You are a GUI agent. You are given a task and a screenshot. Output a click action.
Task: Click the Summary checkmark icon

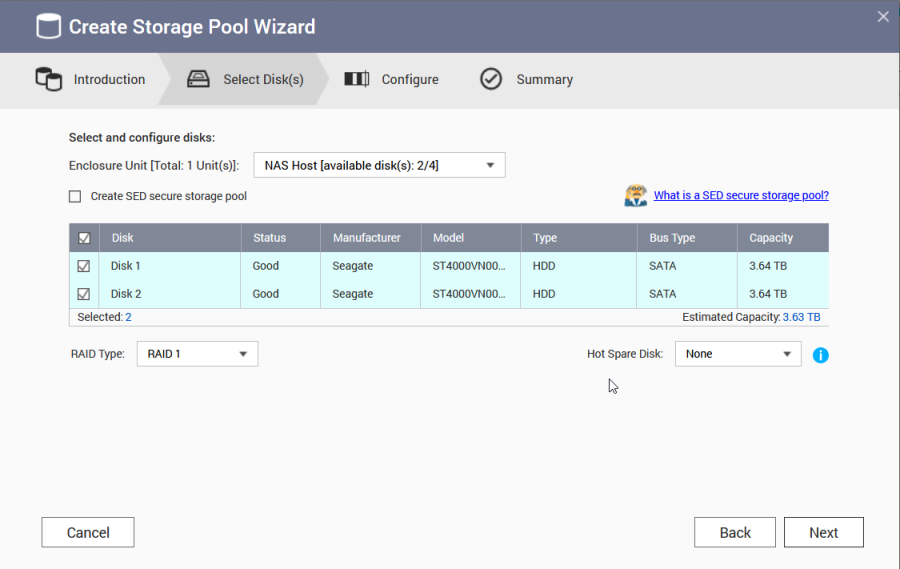tap(491, 79)
